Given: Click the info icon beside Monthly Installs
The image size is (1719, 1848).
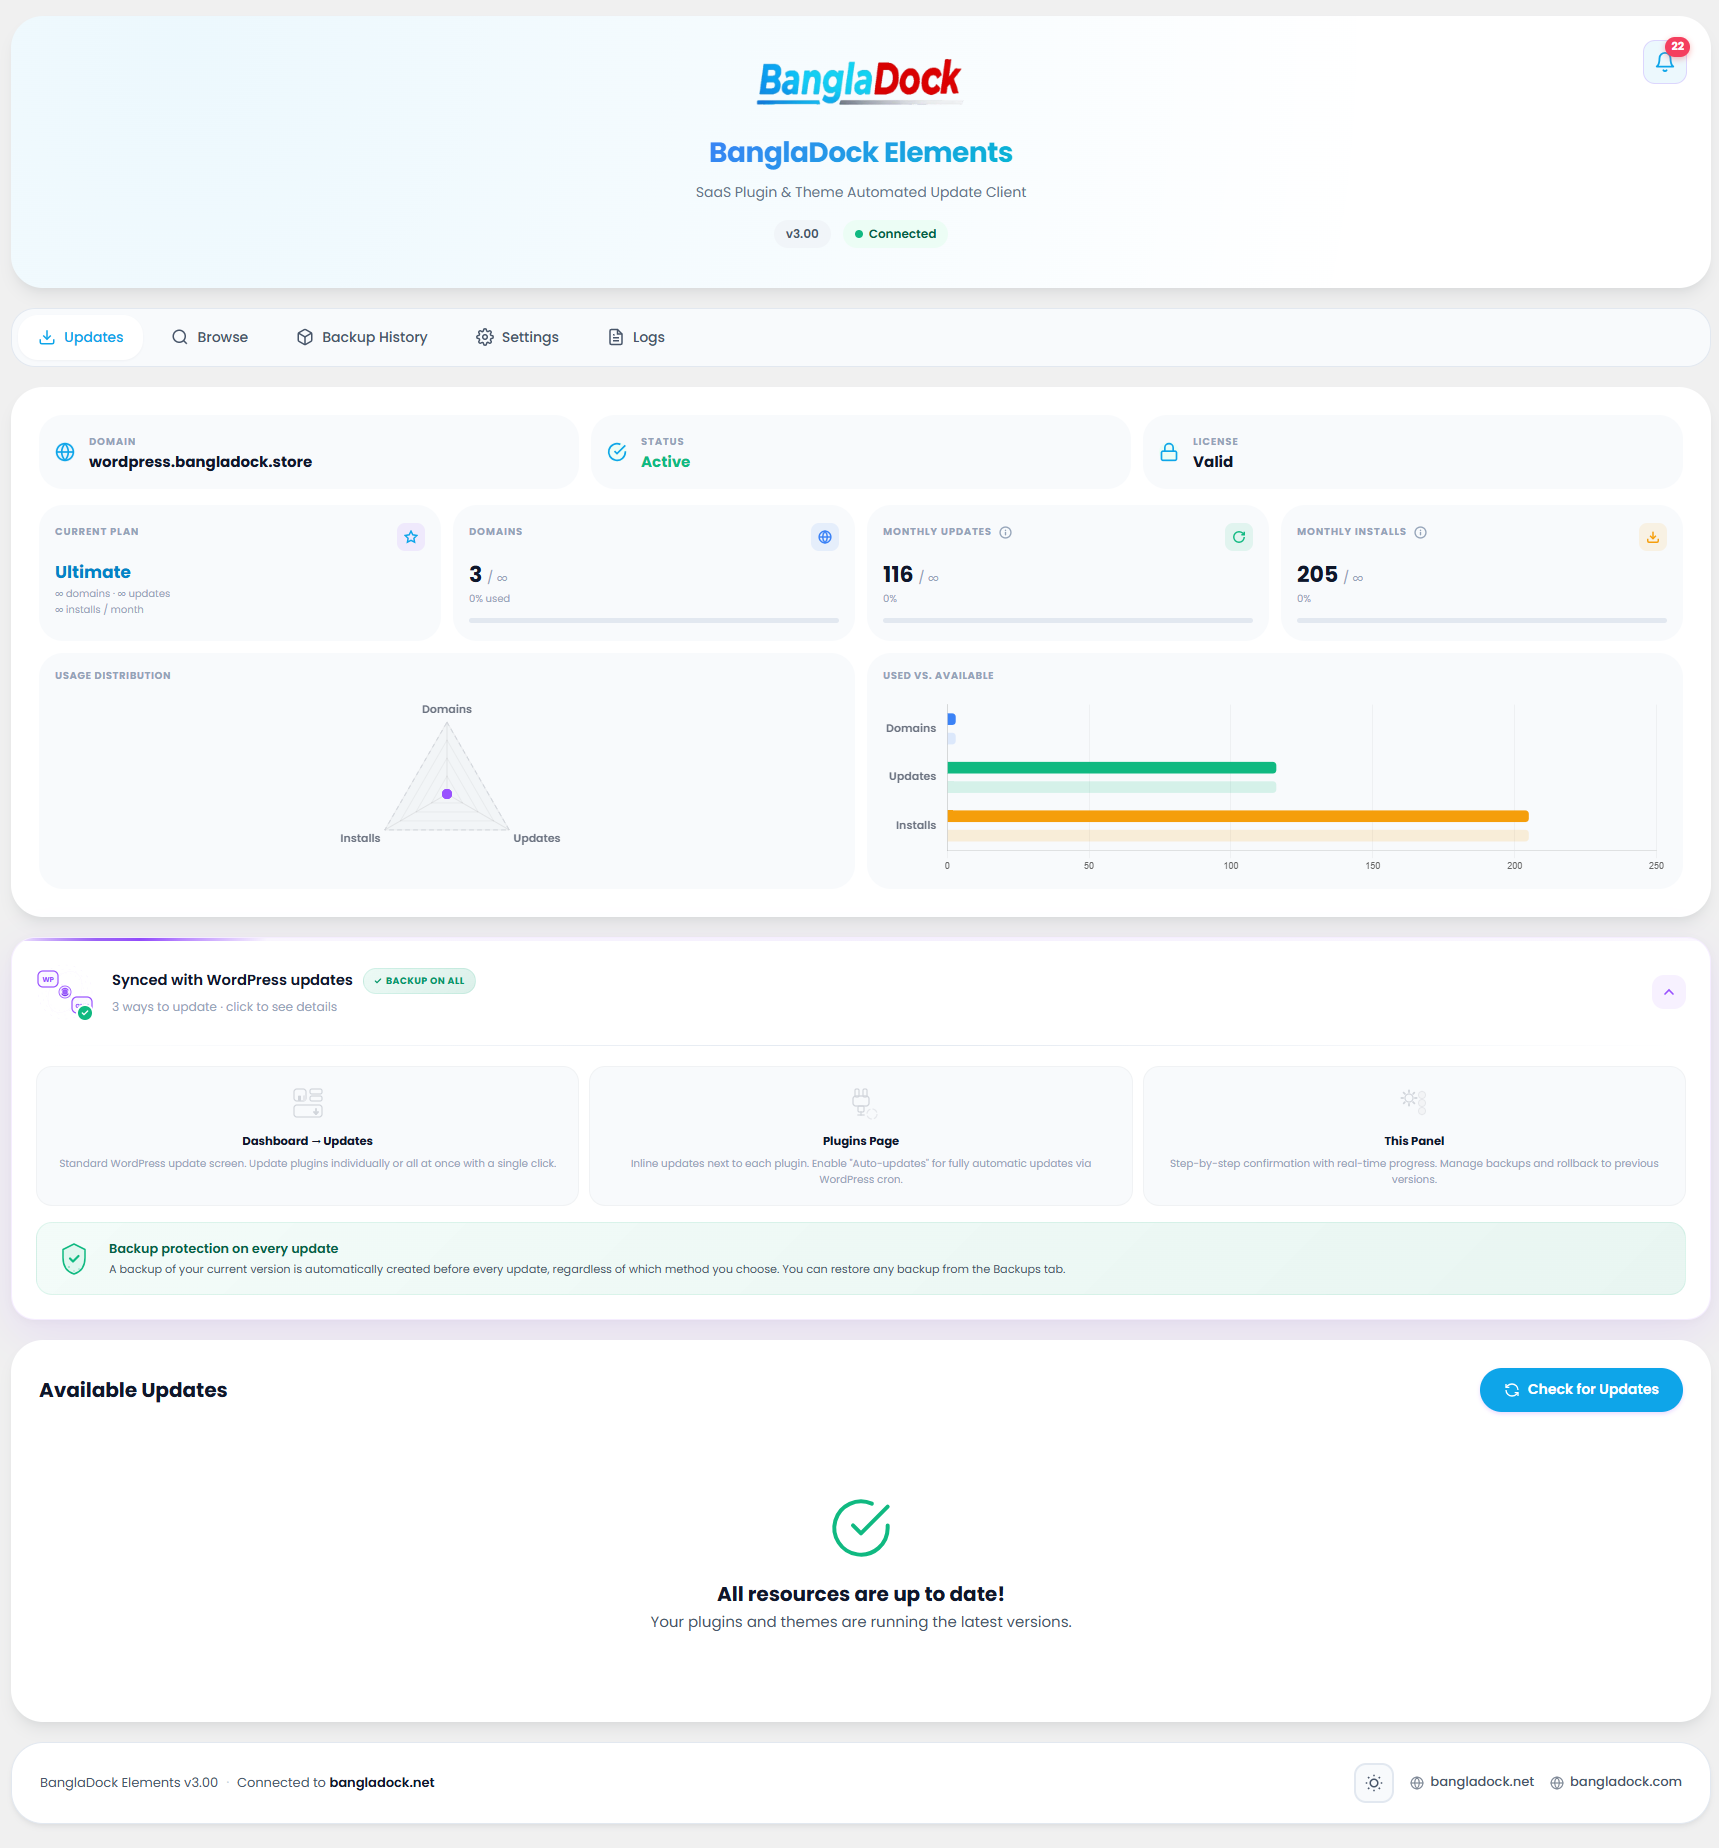Looking at the screenshot, I should tap(1421, 532).
